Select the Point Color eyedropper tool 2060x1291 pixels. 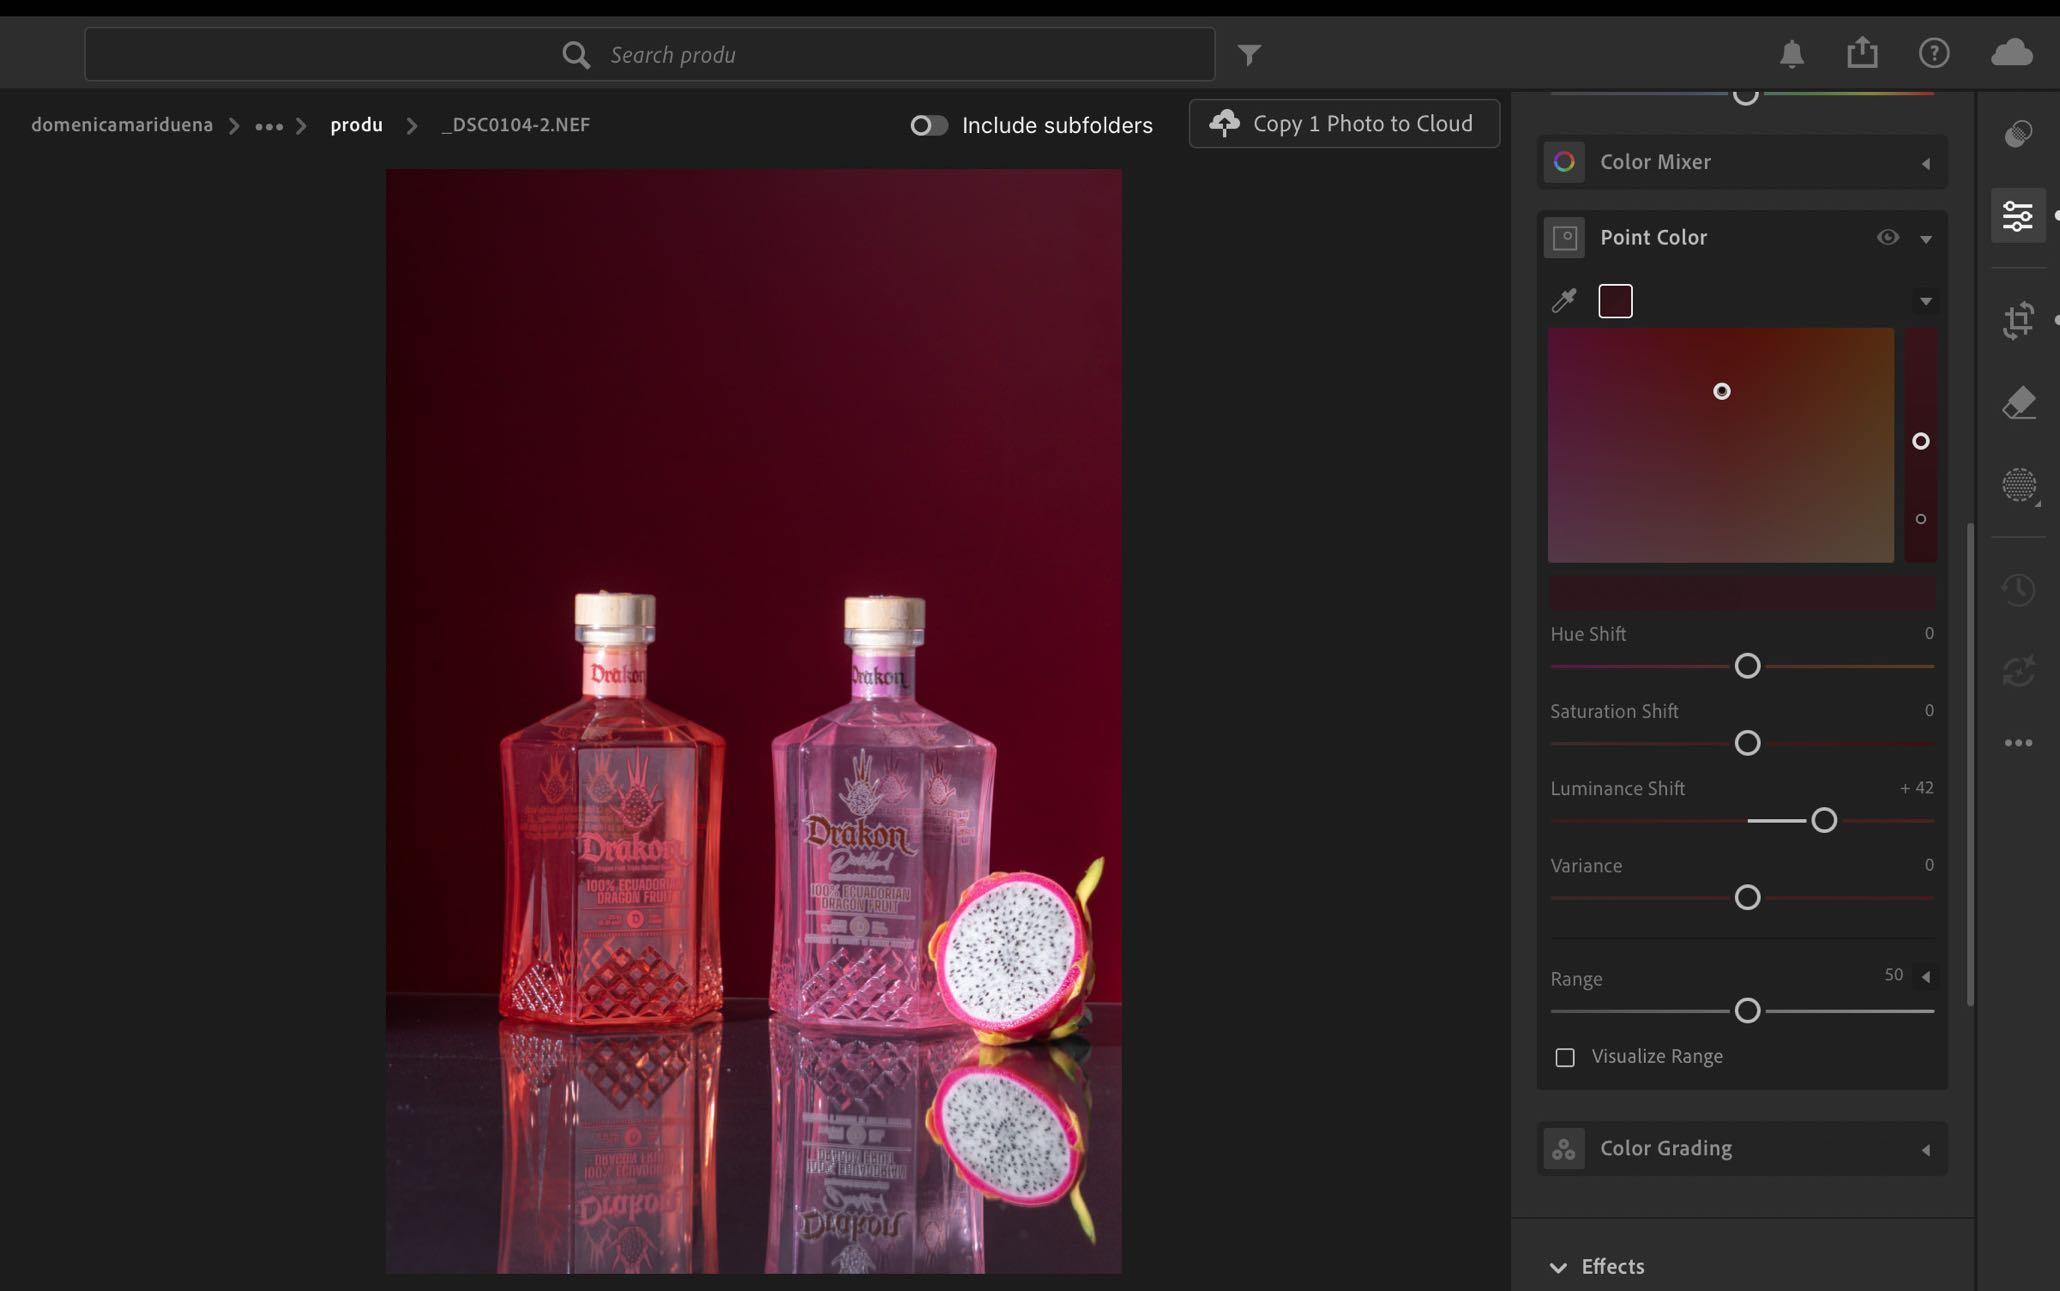click(x=1564, y=300)
